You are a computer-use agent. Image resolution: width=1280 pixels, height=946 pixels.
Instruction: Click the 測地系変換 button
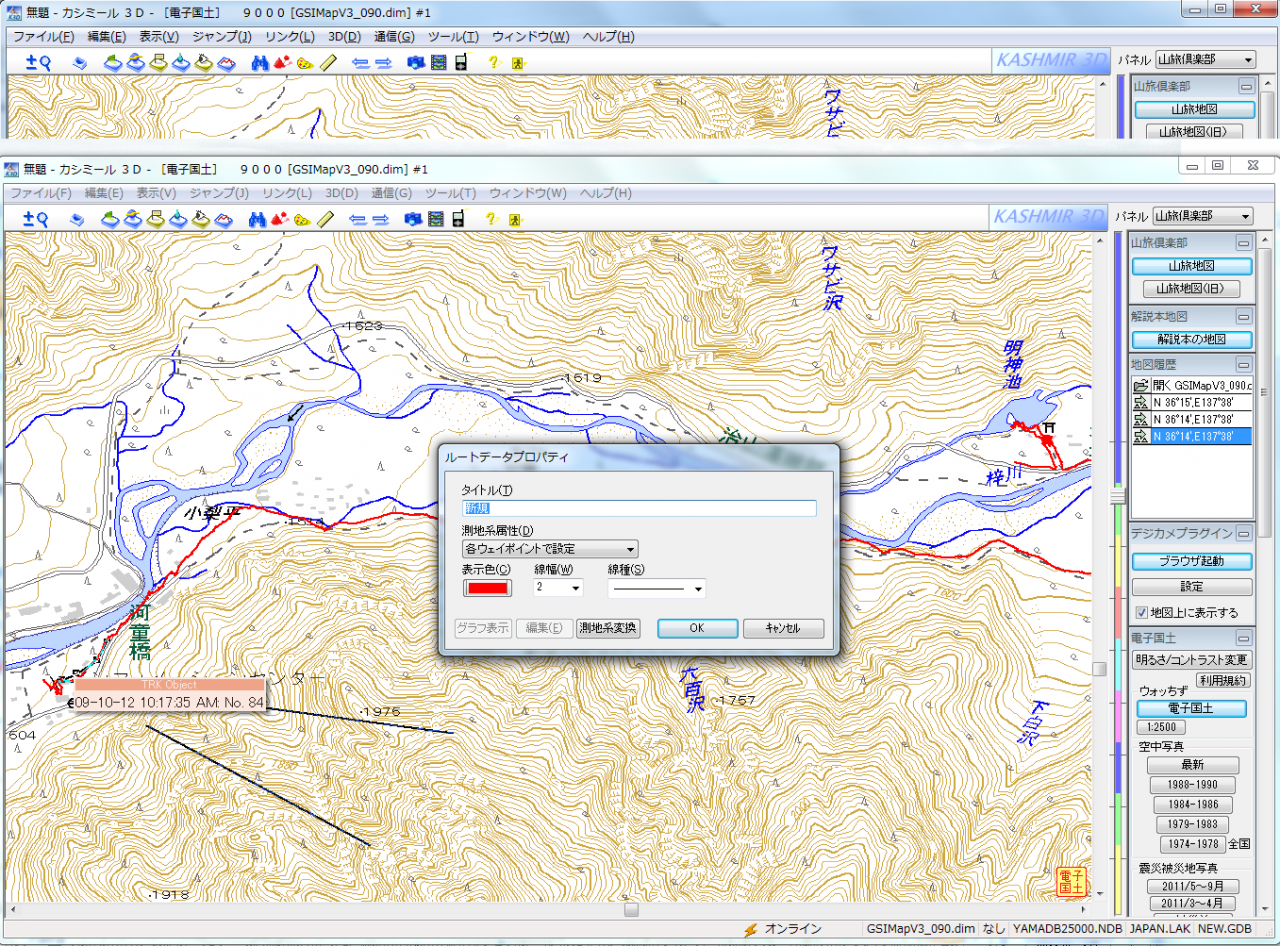click(x=608, y=628)
